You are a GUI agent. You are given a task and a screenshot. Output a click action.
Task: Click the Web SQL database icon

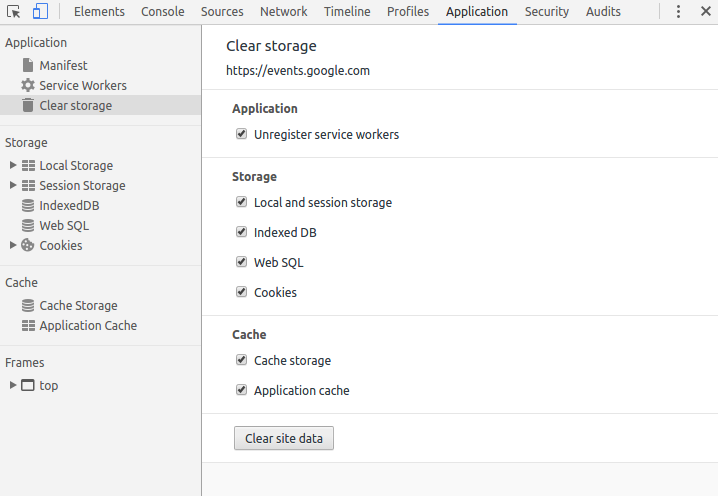click(28, 226)
